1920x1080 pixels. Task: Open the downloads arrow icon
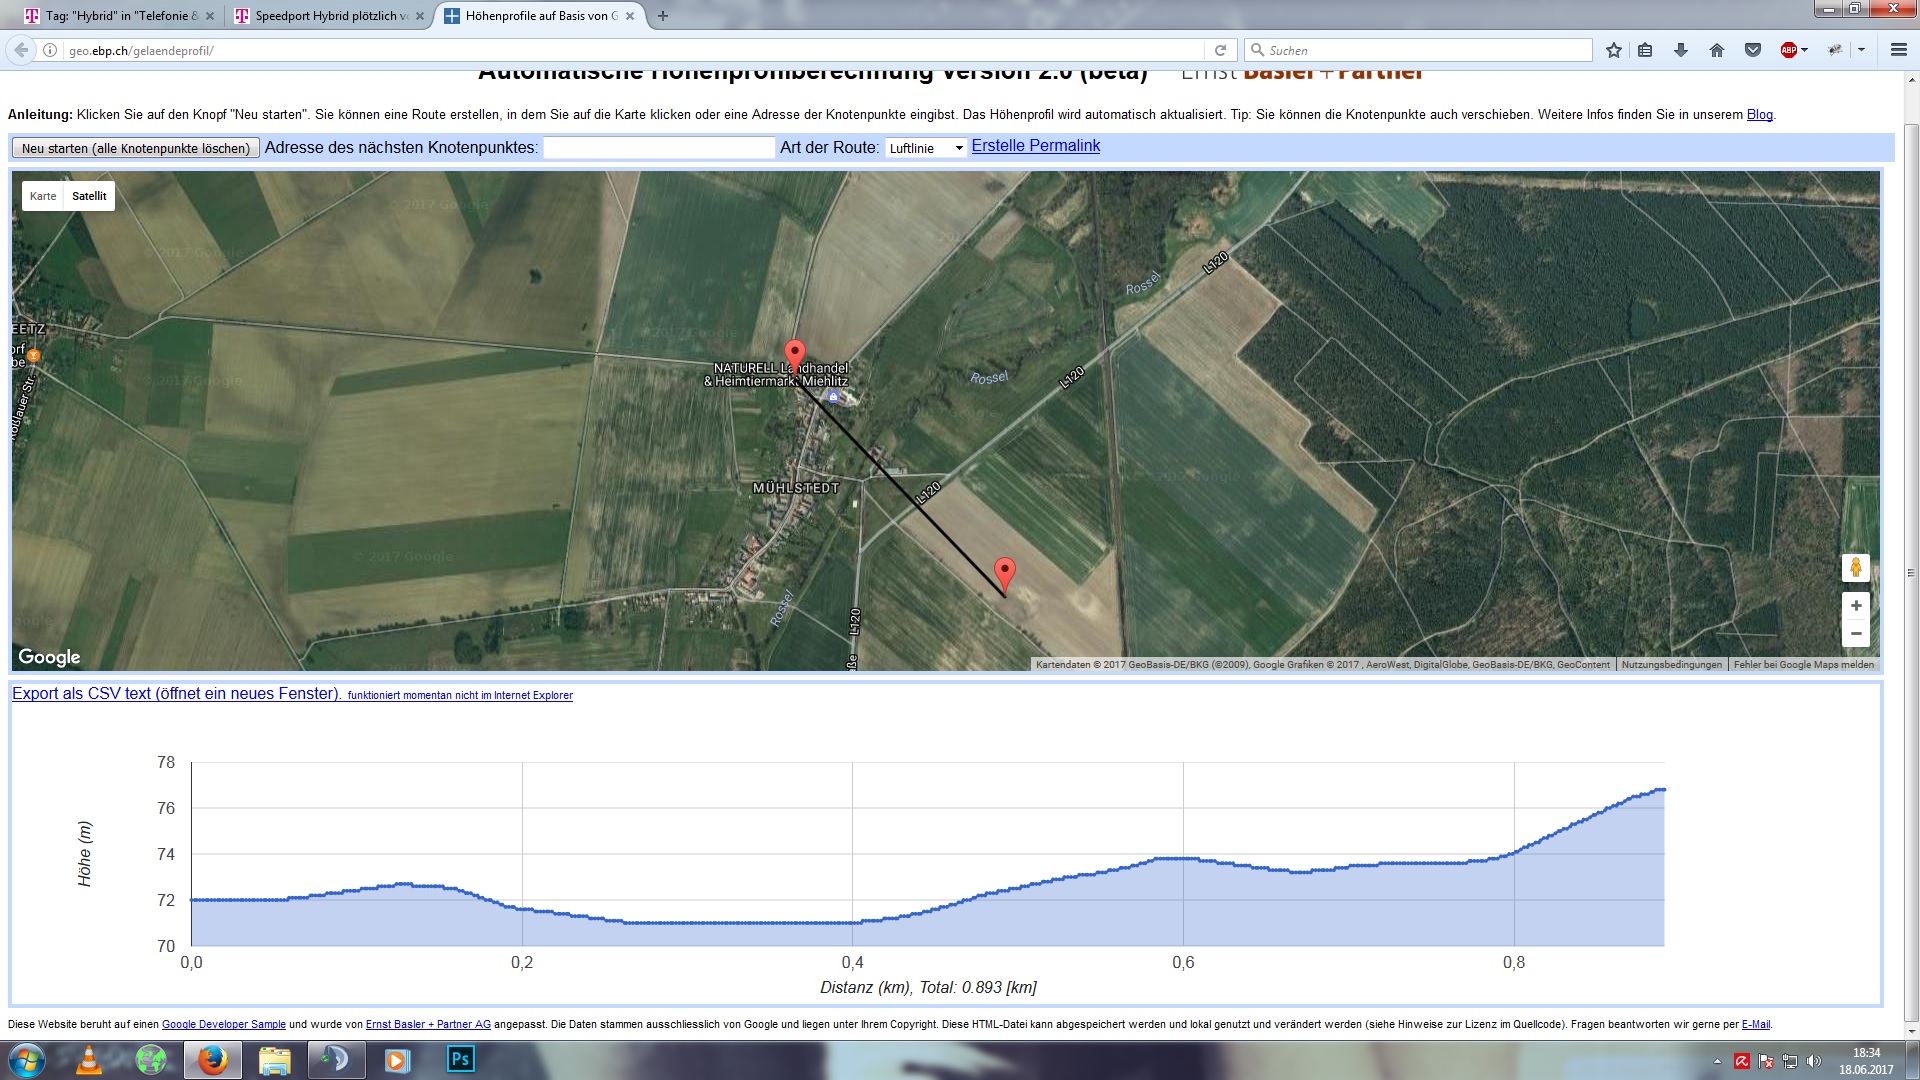click(1681, 50)
